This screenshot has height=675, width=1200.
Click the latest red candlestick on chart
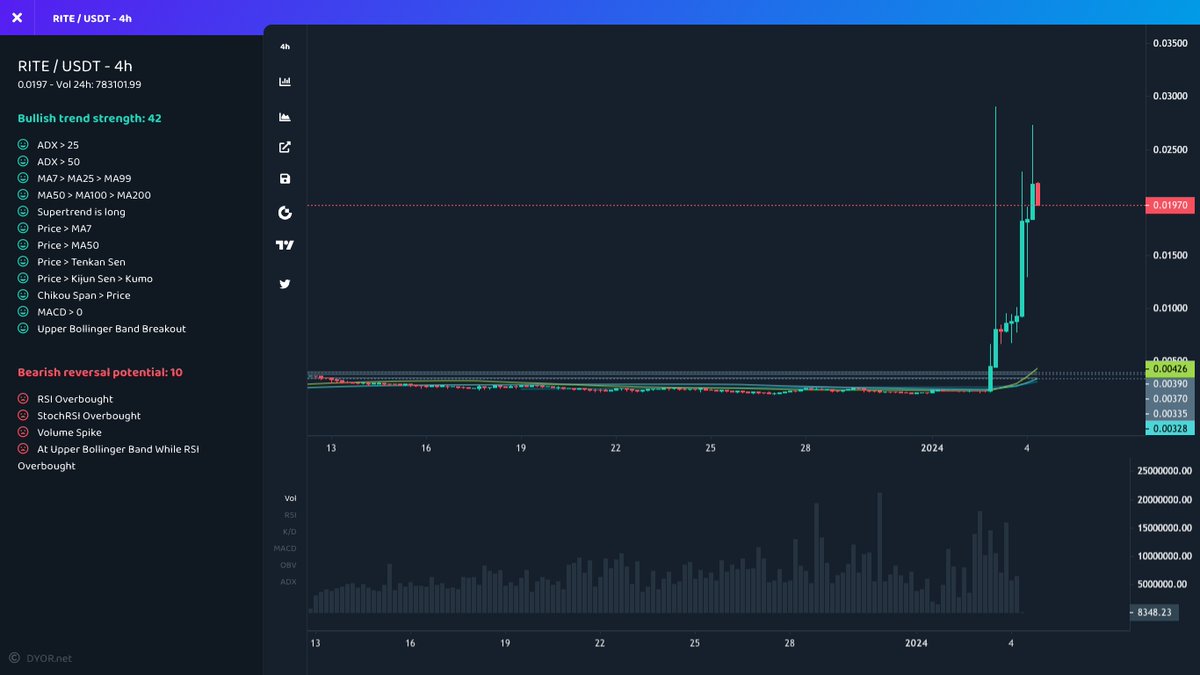[x=1038, y=194]
